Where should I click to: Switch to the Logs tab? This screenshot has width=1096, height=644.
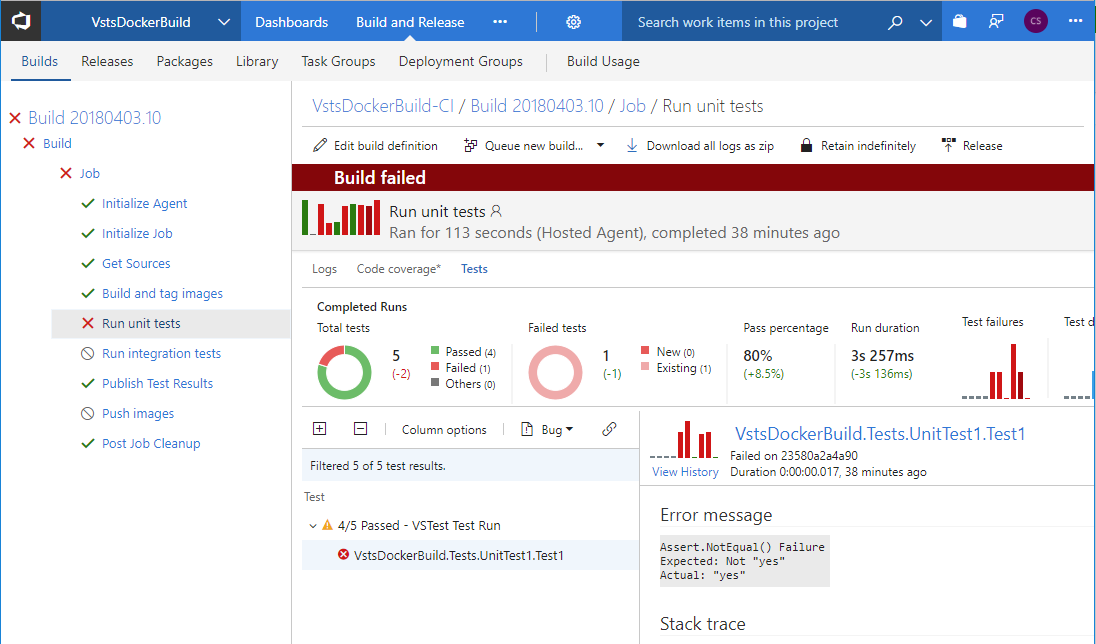(x=324, y=269)
